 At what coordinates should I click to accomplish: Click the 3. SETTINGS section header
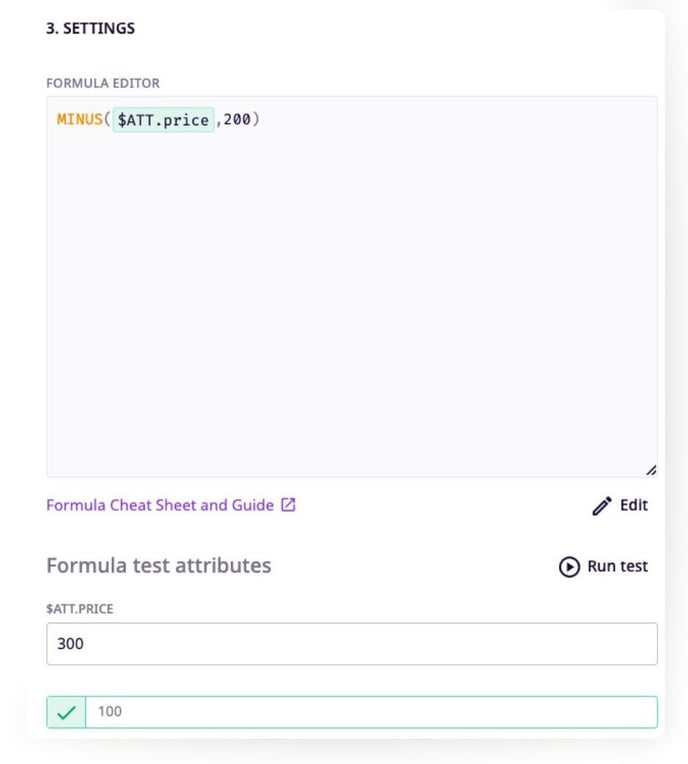point(91,28)
